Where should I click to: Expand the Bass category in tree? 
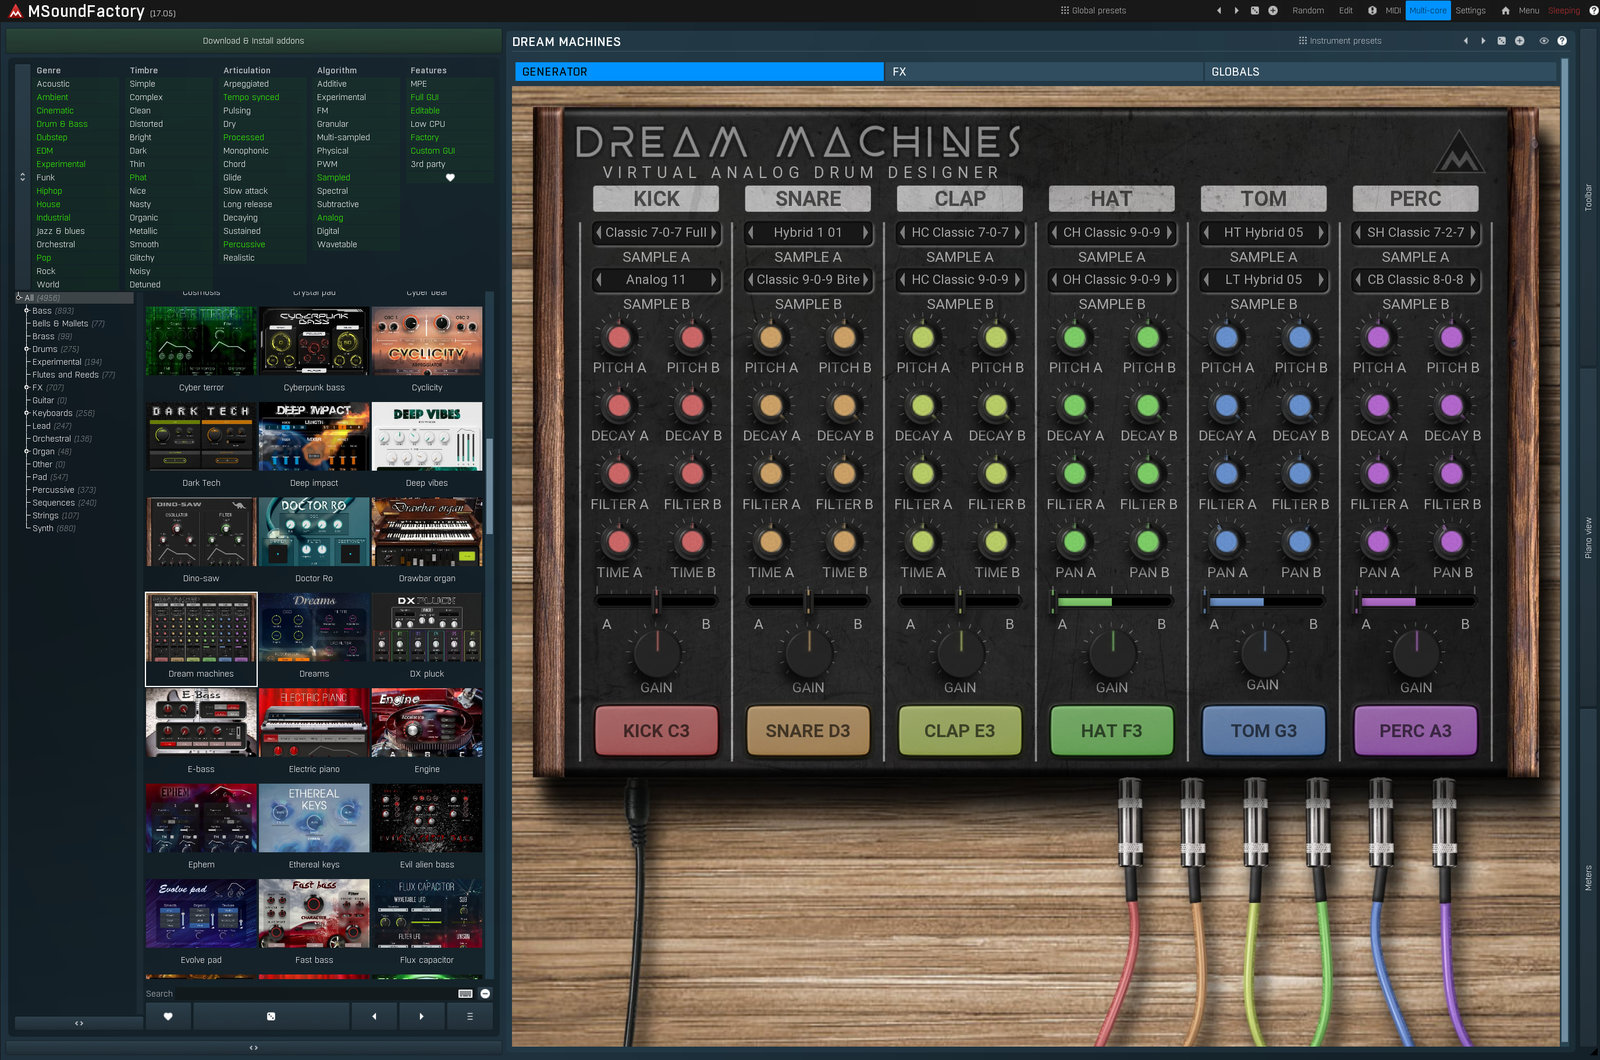[27, 311]
